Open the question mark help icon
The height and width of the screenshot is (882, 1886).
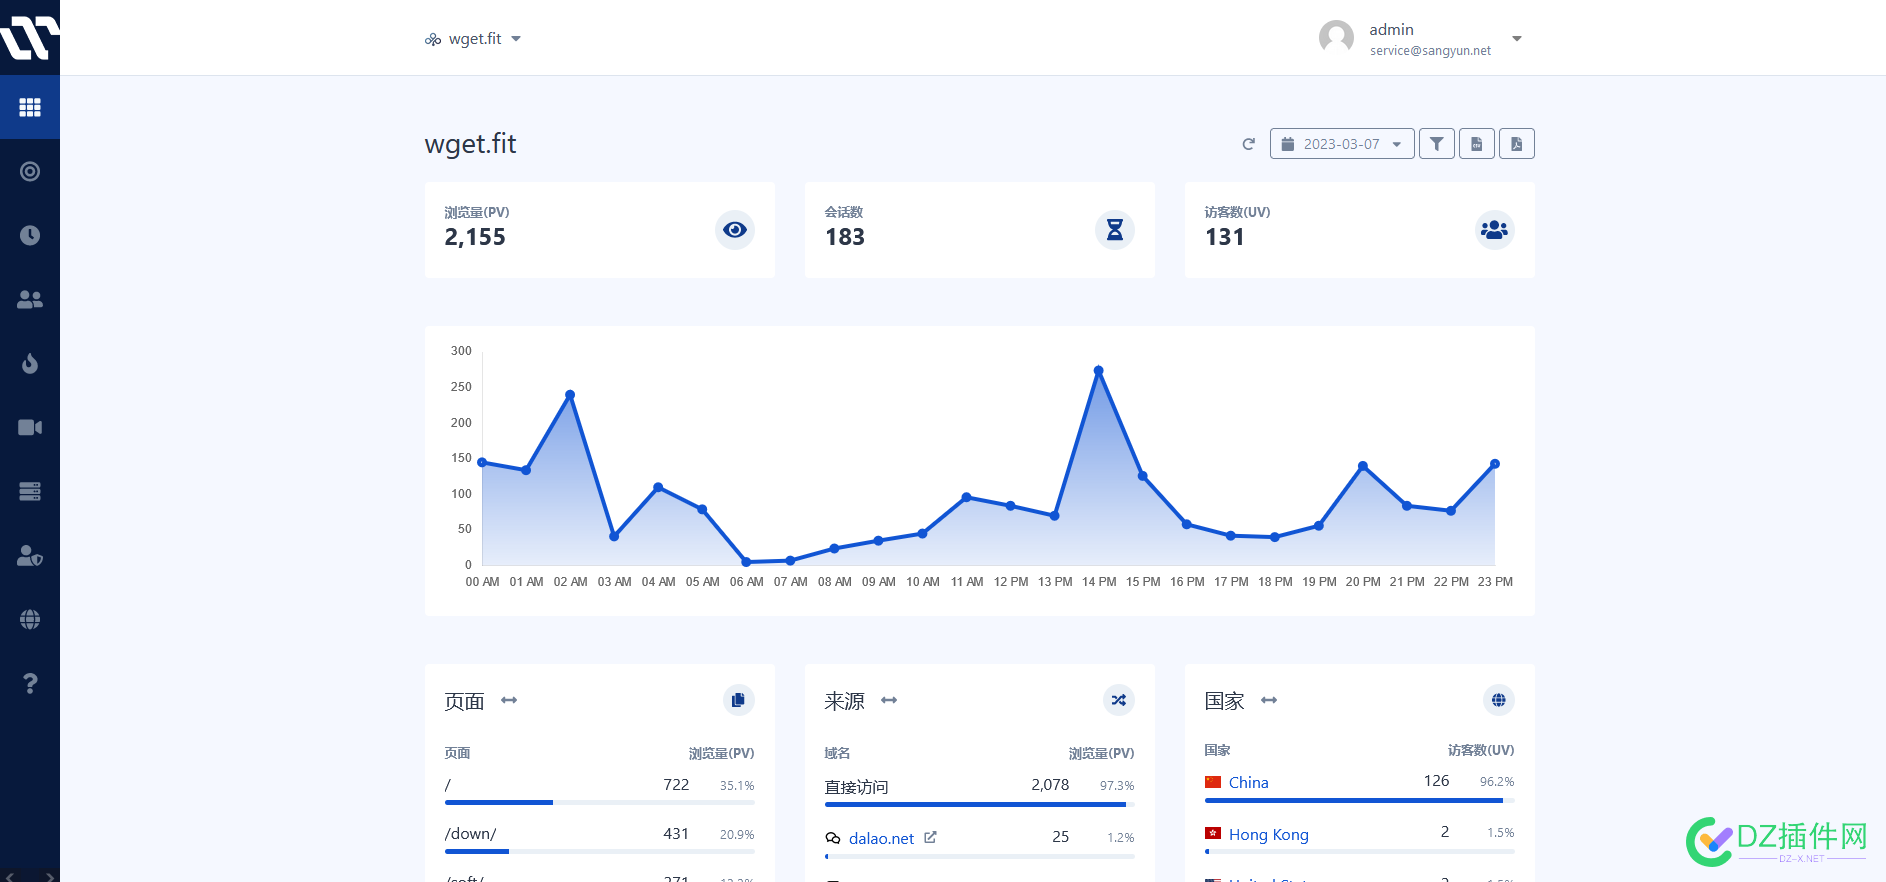[30, 683]
